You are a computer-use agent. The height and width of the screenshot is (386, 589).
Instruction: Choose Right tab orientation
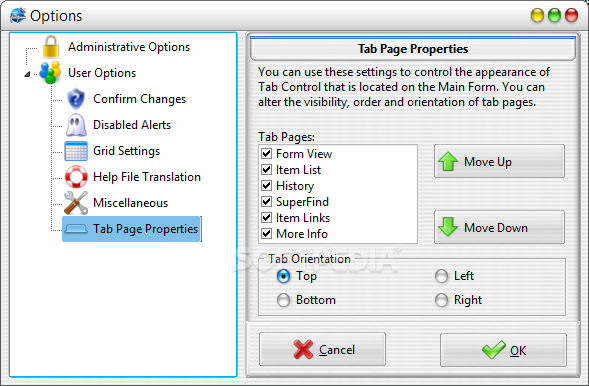point(441,300)
